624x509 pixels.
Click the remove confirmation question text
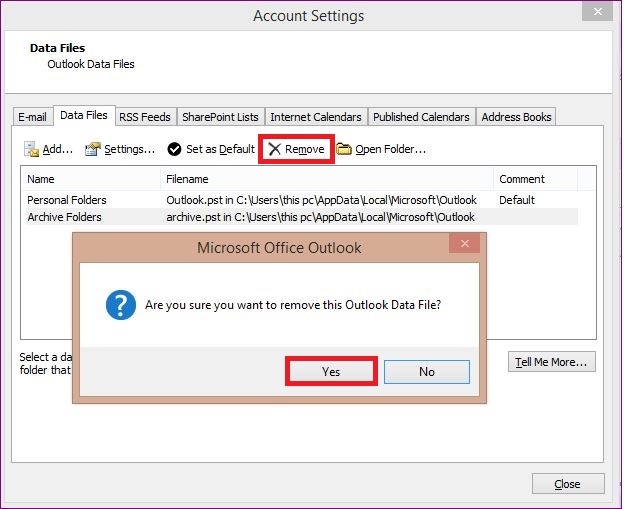coord(293,305)
